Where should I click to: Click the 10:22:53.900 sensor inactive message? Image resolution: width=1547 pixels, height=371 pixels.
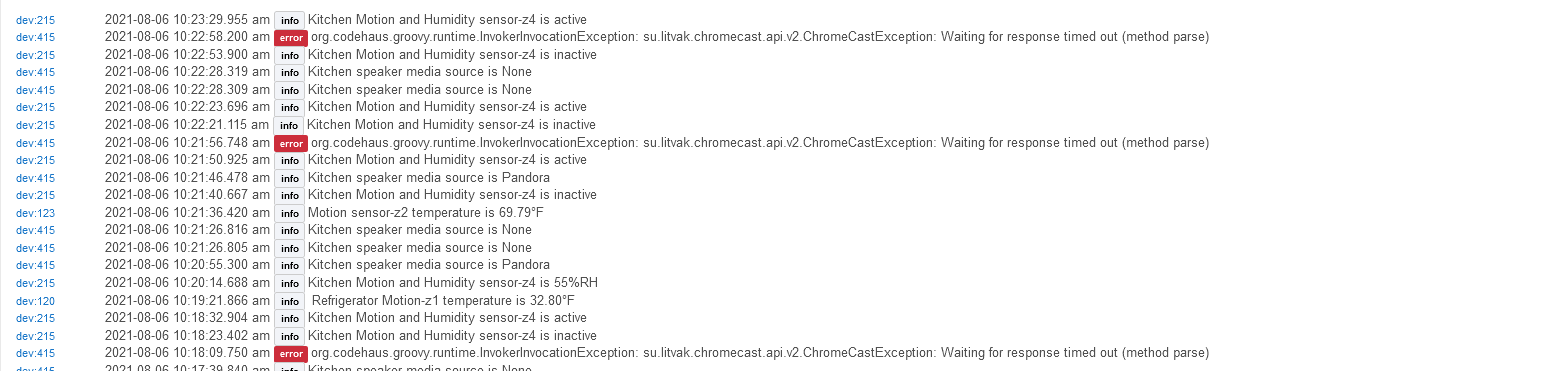[x=452, y=55]
